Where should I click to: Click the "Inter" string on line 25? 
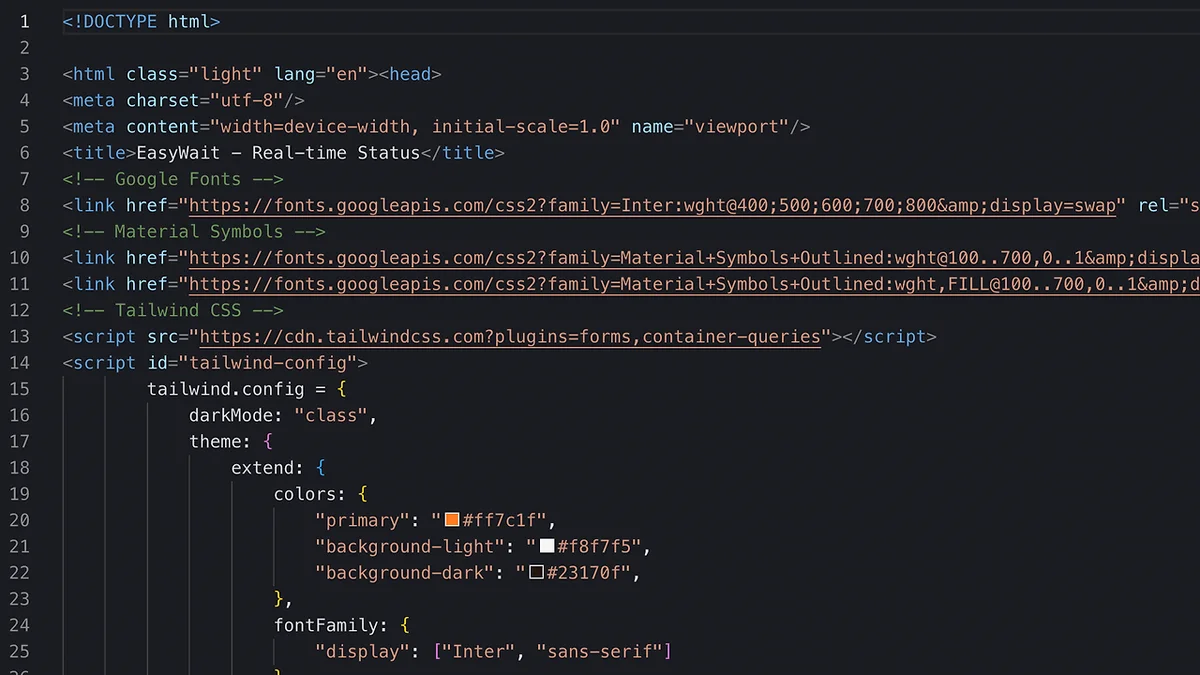pyautogui.click(x=479, y=651)
